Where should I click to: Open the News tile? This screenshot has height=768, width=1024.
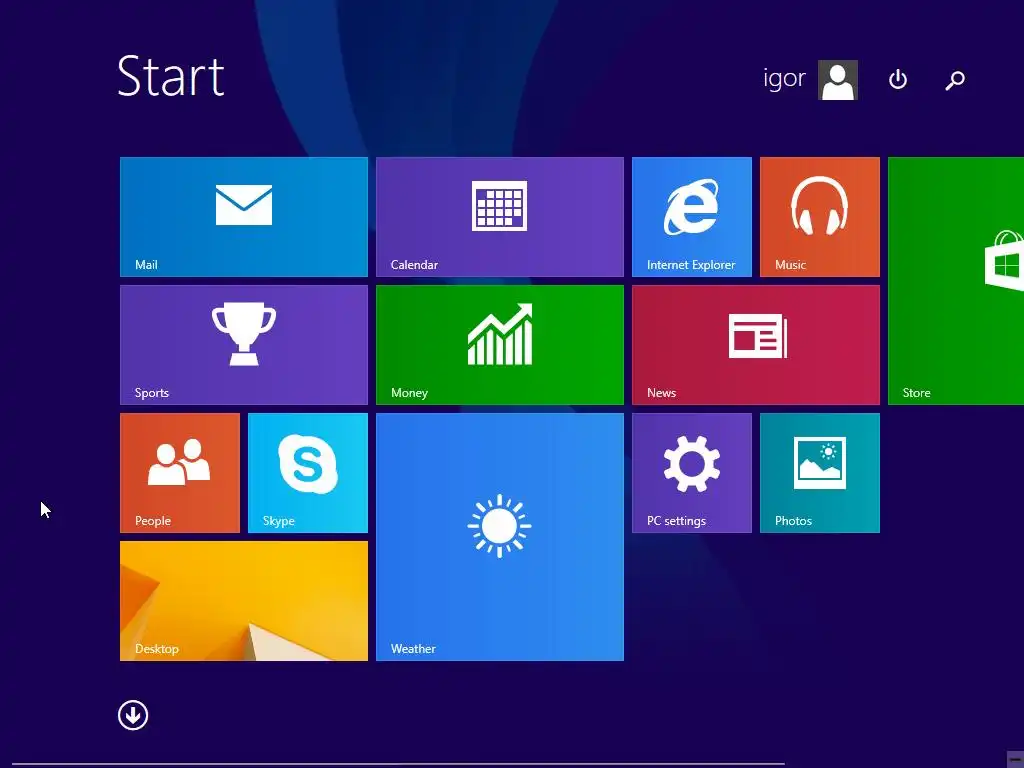(x=756, y=345)
